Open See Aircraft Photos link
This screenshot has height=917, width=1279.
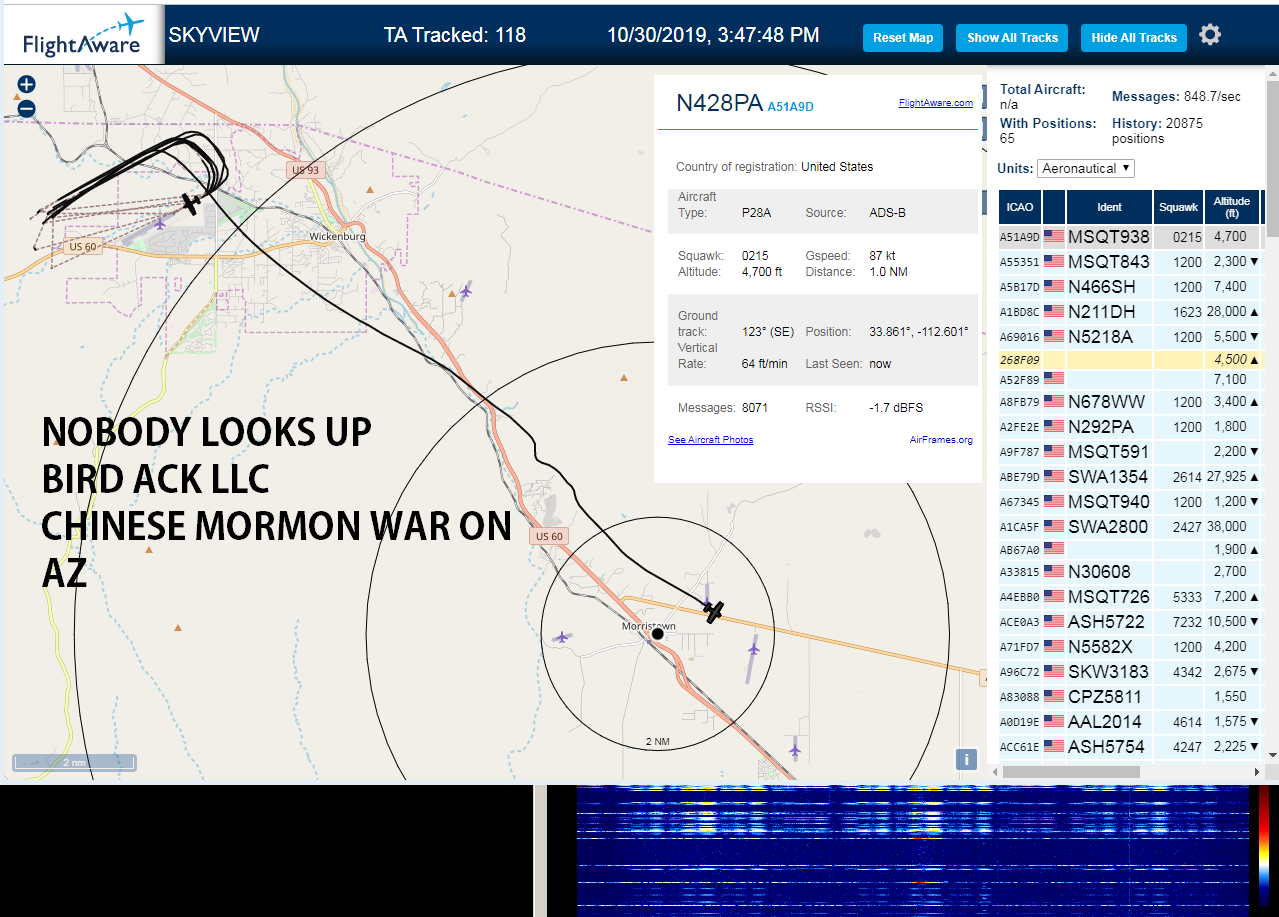coord(711,440)
